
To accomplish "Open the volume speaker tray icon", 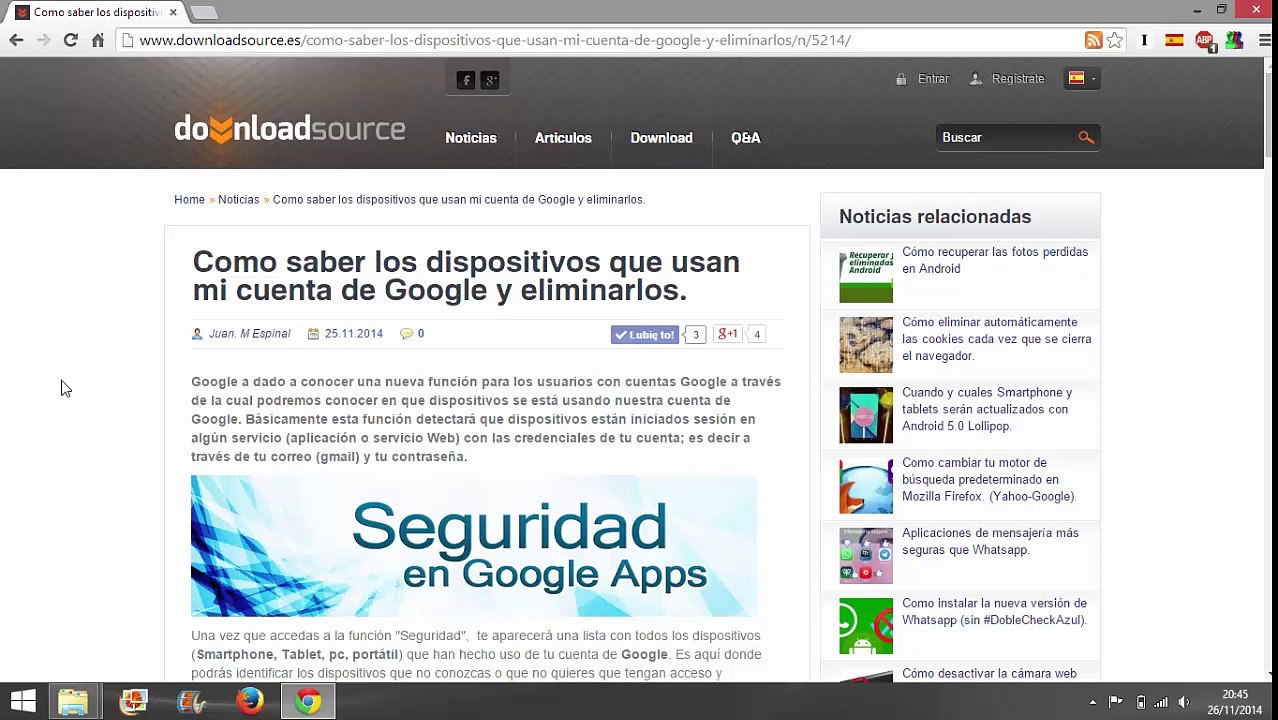I will click(1184, 702).
